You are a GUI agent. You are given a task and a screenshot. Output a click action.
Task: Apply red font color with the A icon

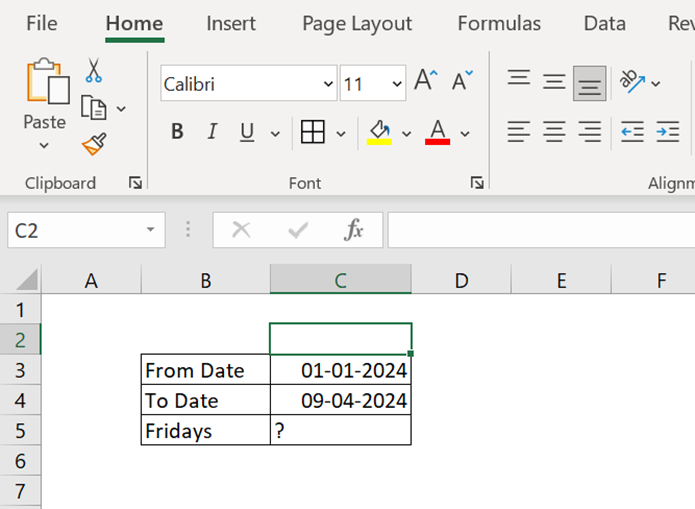[x=437, y=132]
